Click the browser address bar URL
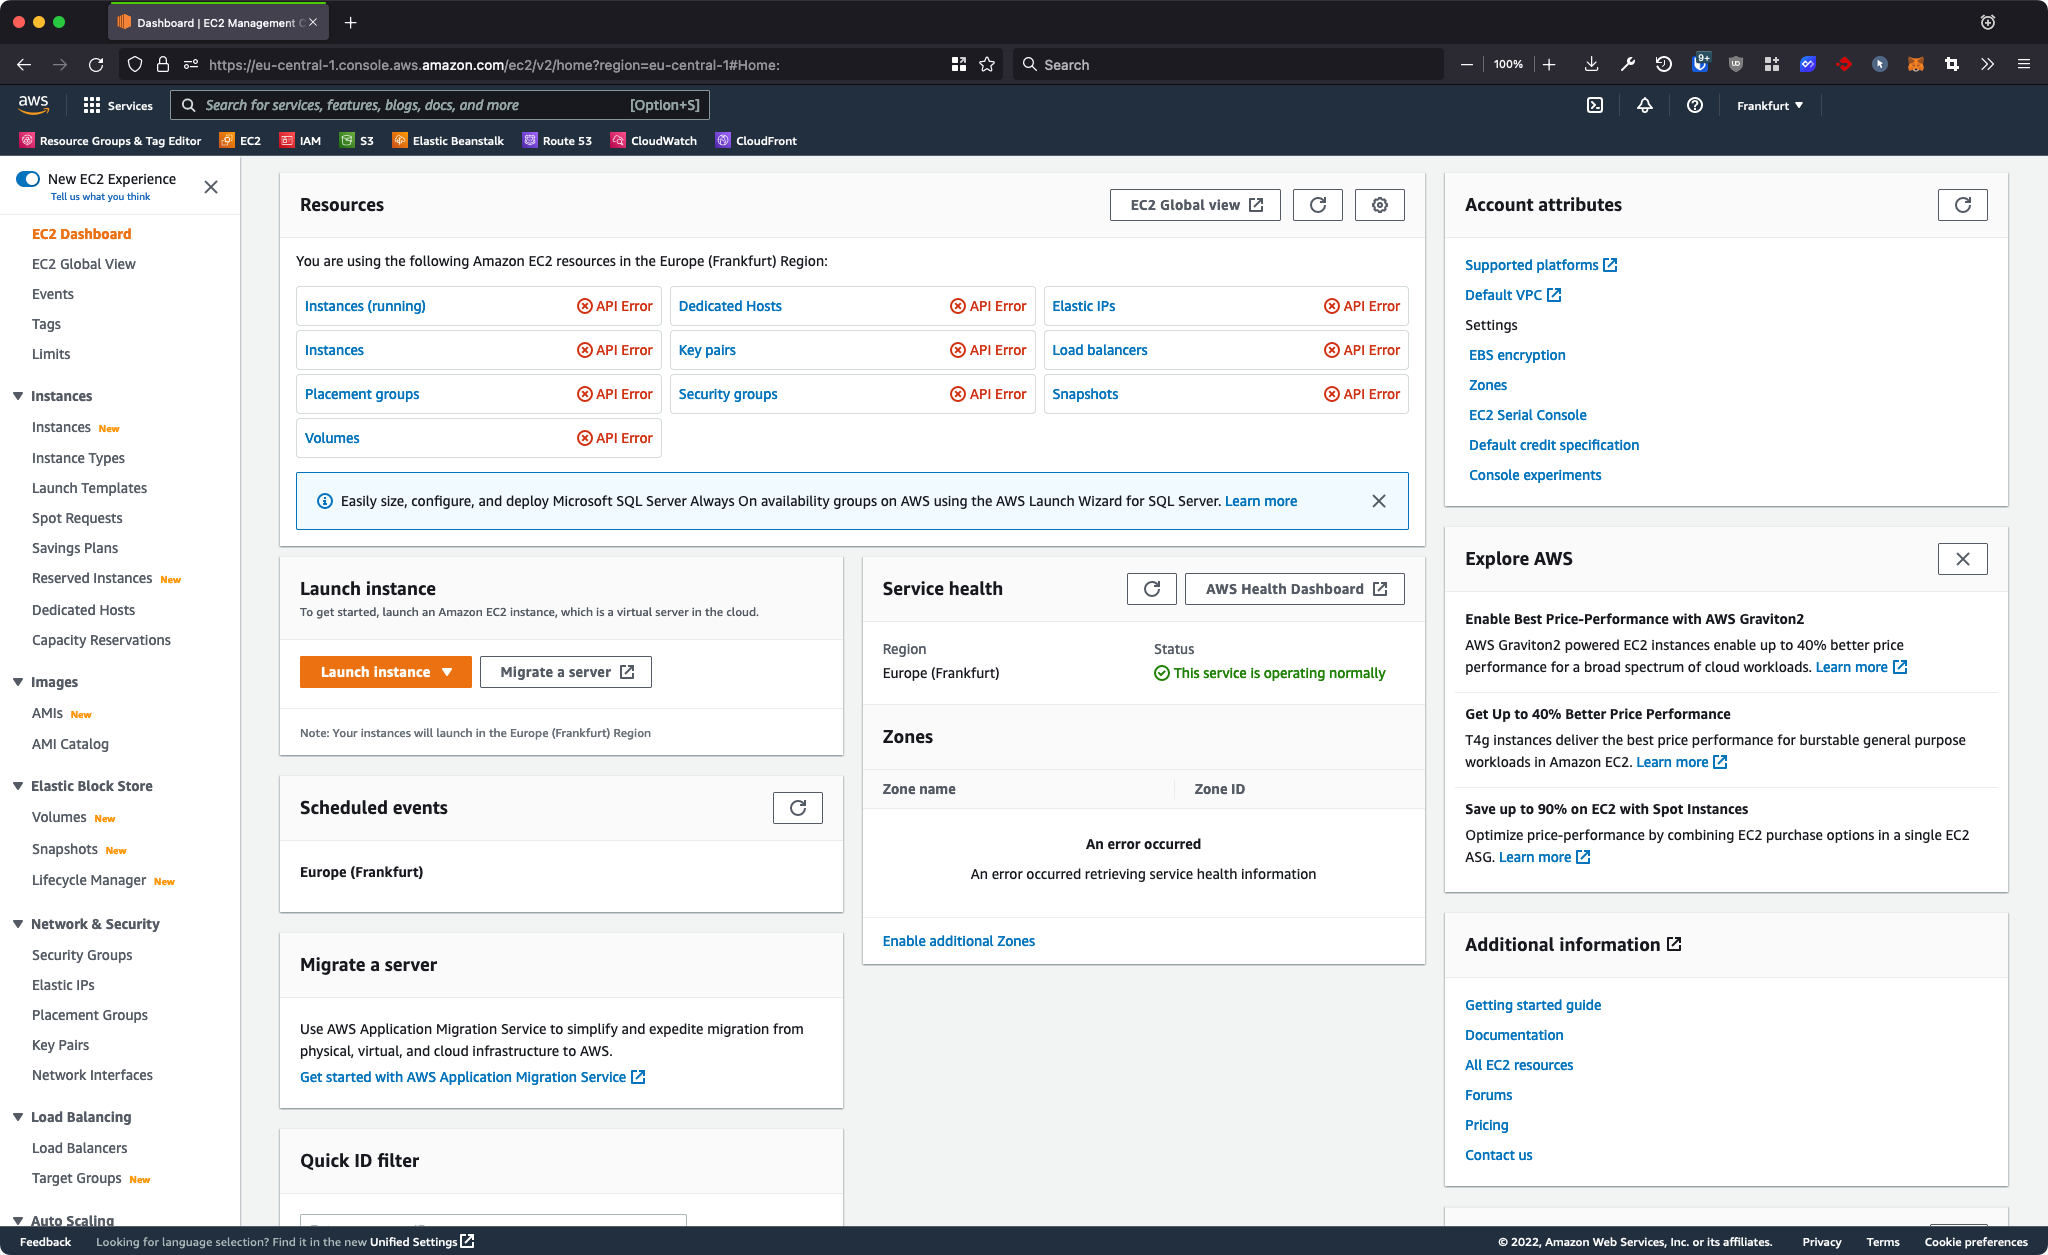This screenshot has height=1255, width=2048. [494, 65]
